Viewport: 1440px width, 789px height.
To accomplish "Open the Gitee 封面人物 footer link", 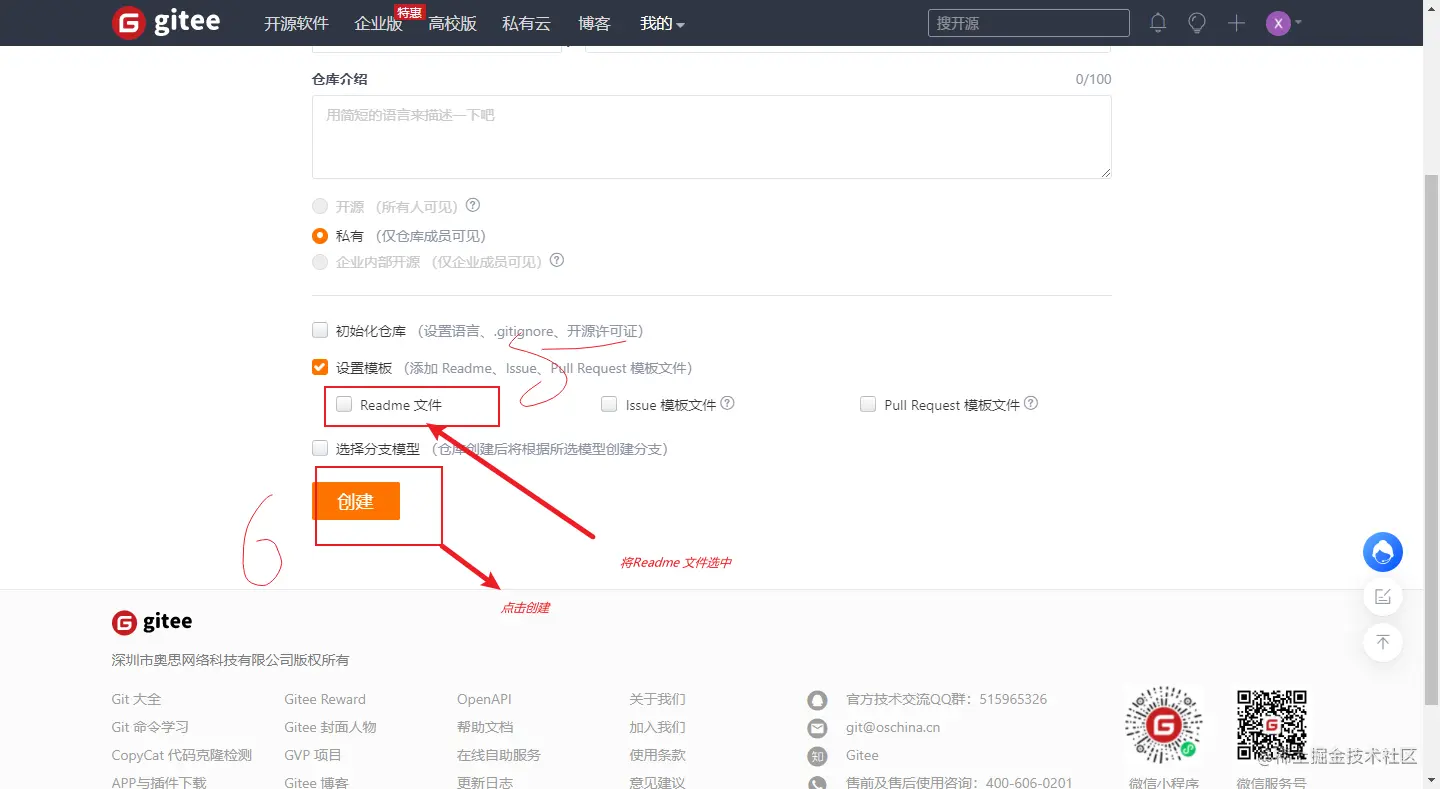I will (330, 727).
